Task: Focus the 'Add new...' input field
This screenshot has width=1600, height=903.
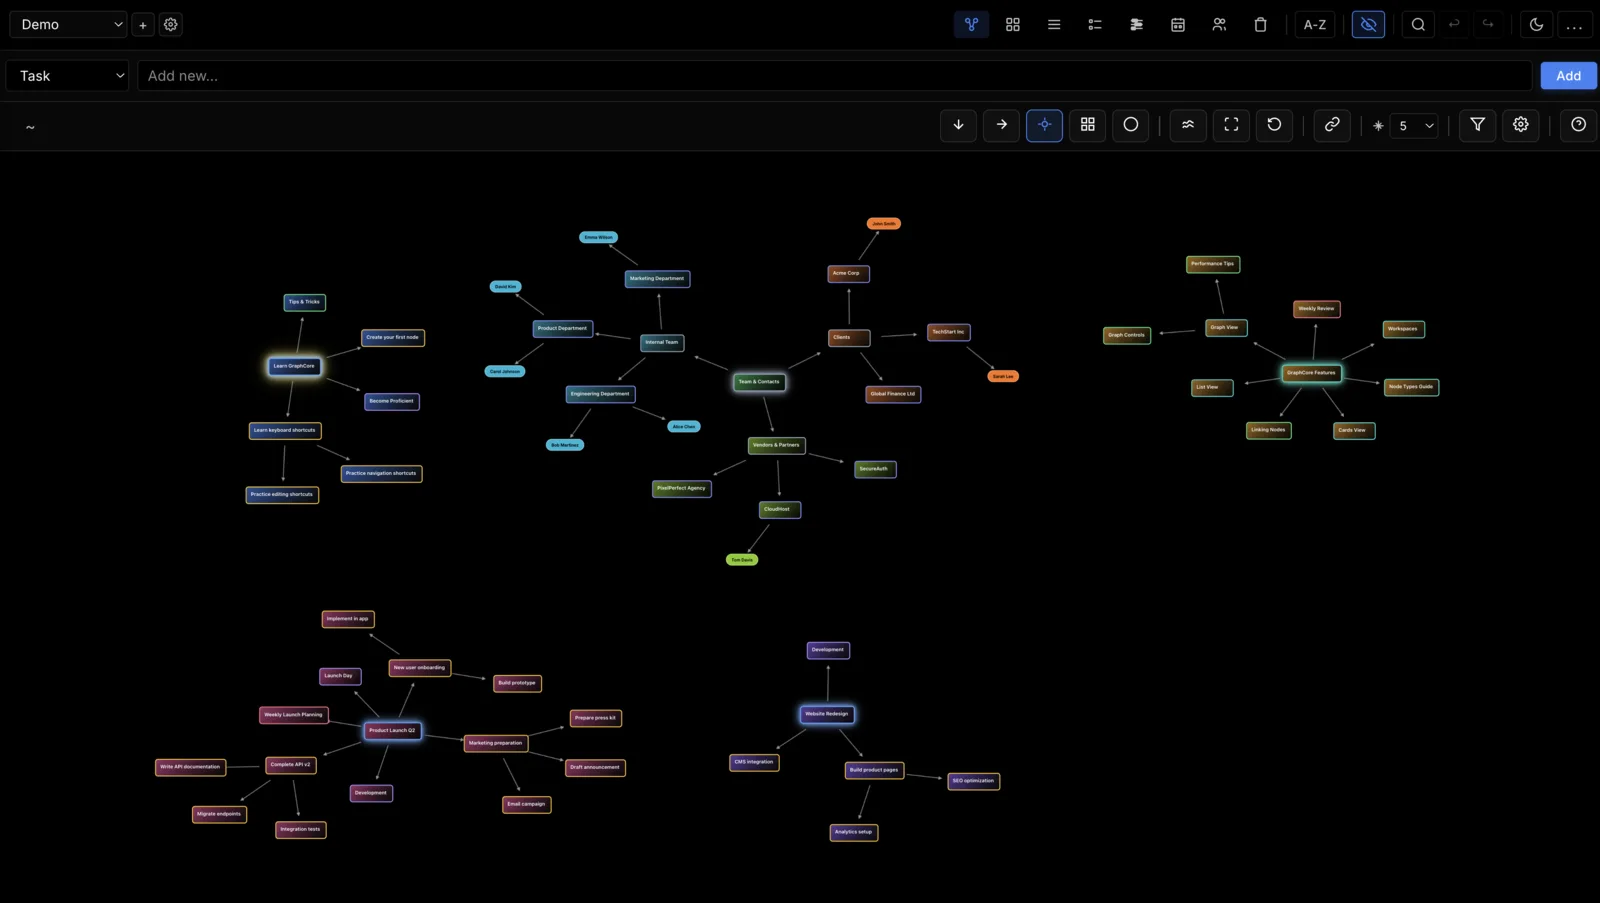Action: point(834,76)
